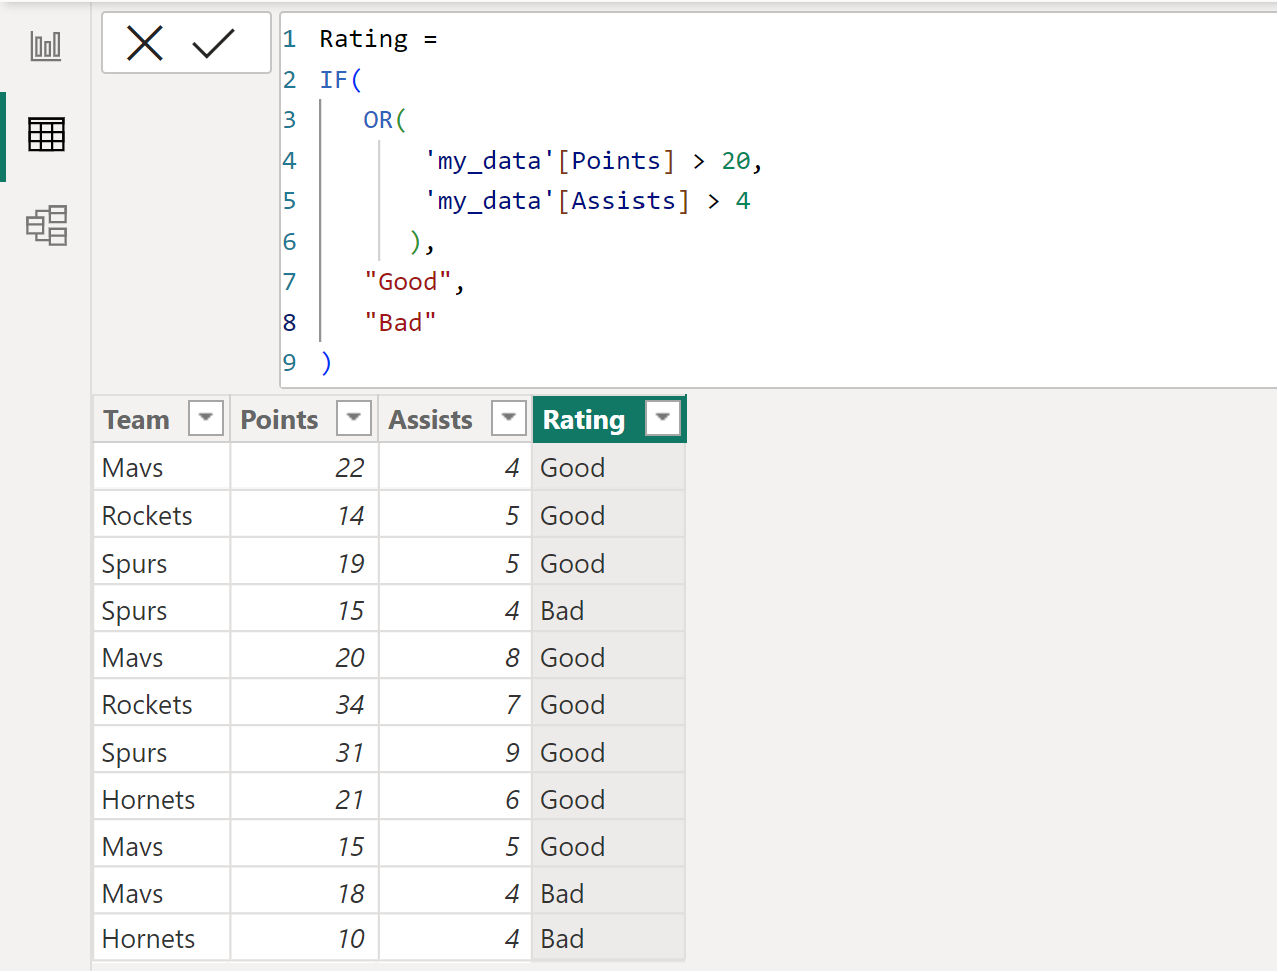Screen dimensions: 1278x972
Task: Open the Assists column filter dropdown
Action: point(509,418)
